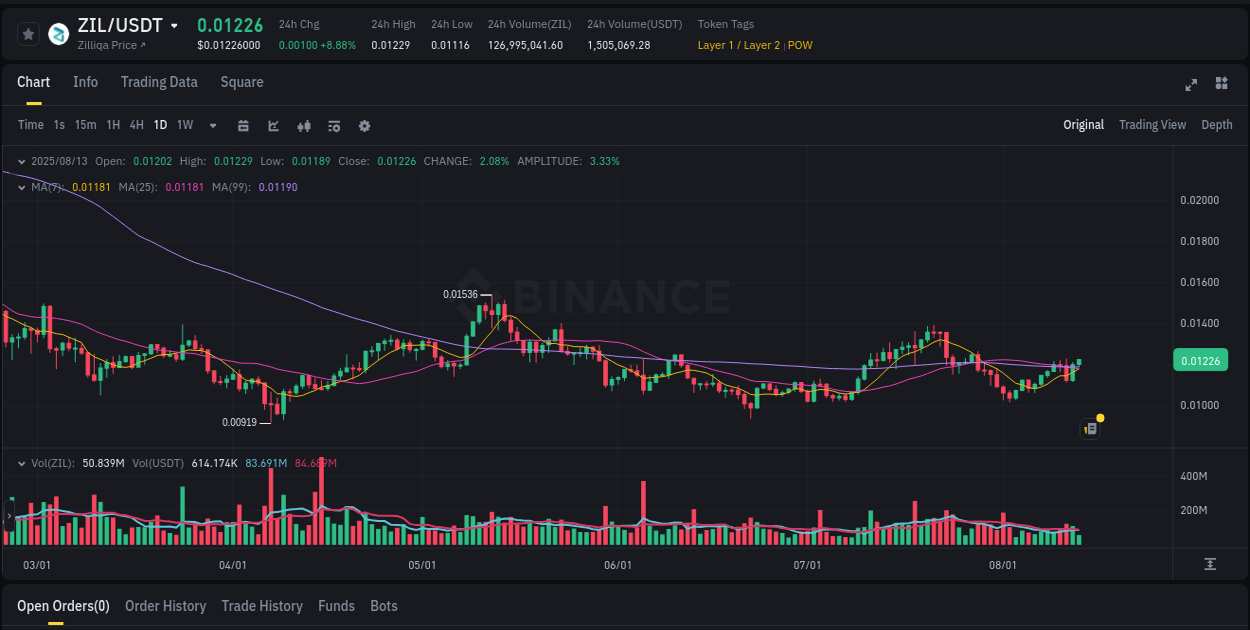This screenshot has height=630, width=1250.
Task: Collapse the MA indicator row chevron
Action: point(21,186)
